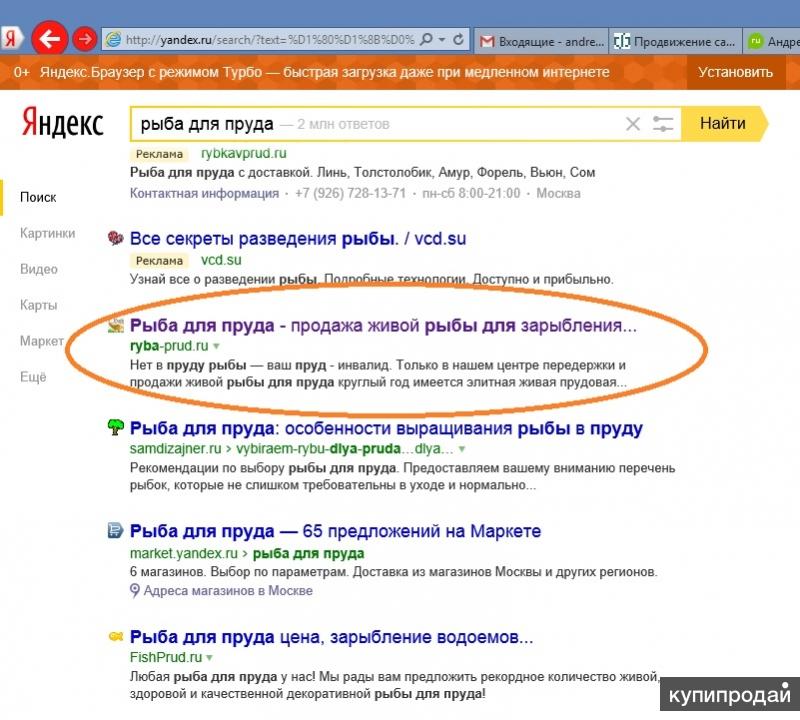Click the magnifier icon in address bar
Image resolution: width=800 pixels, height=720 pixels.
[427, 40]
